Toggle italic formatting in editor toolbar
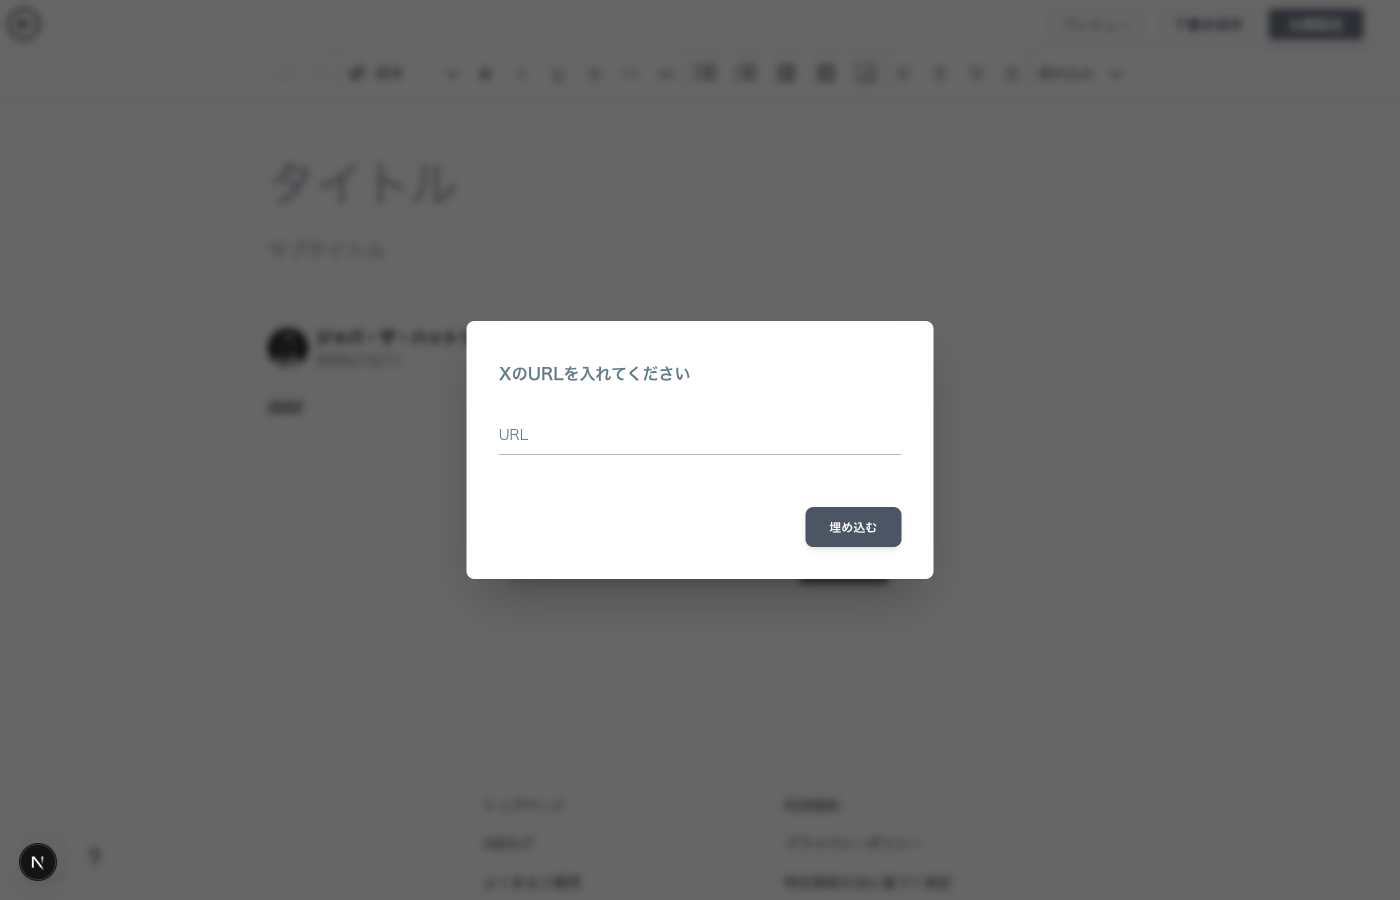 [x=521, y=74]
